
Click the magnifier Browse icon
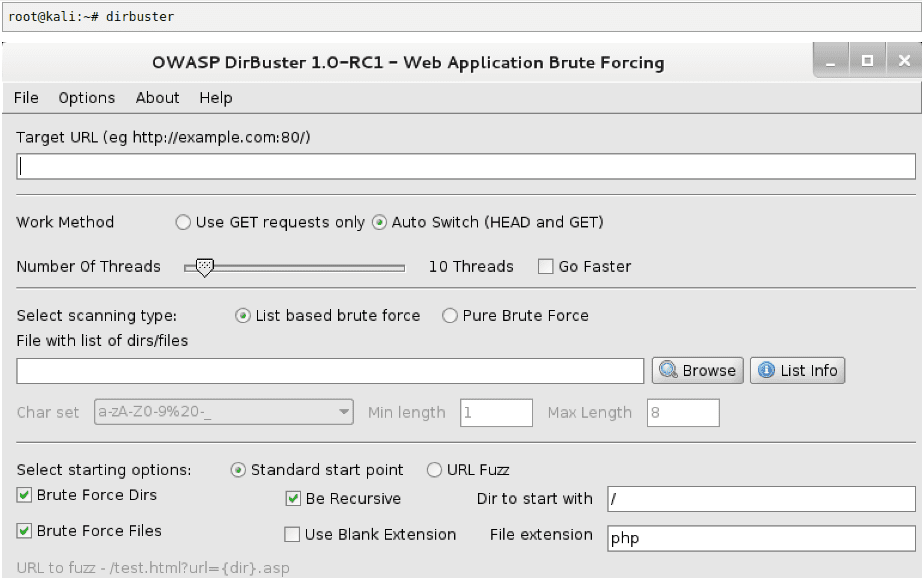coord(669,371)
